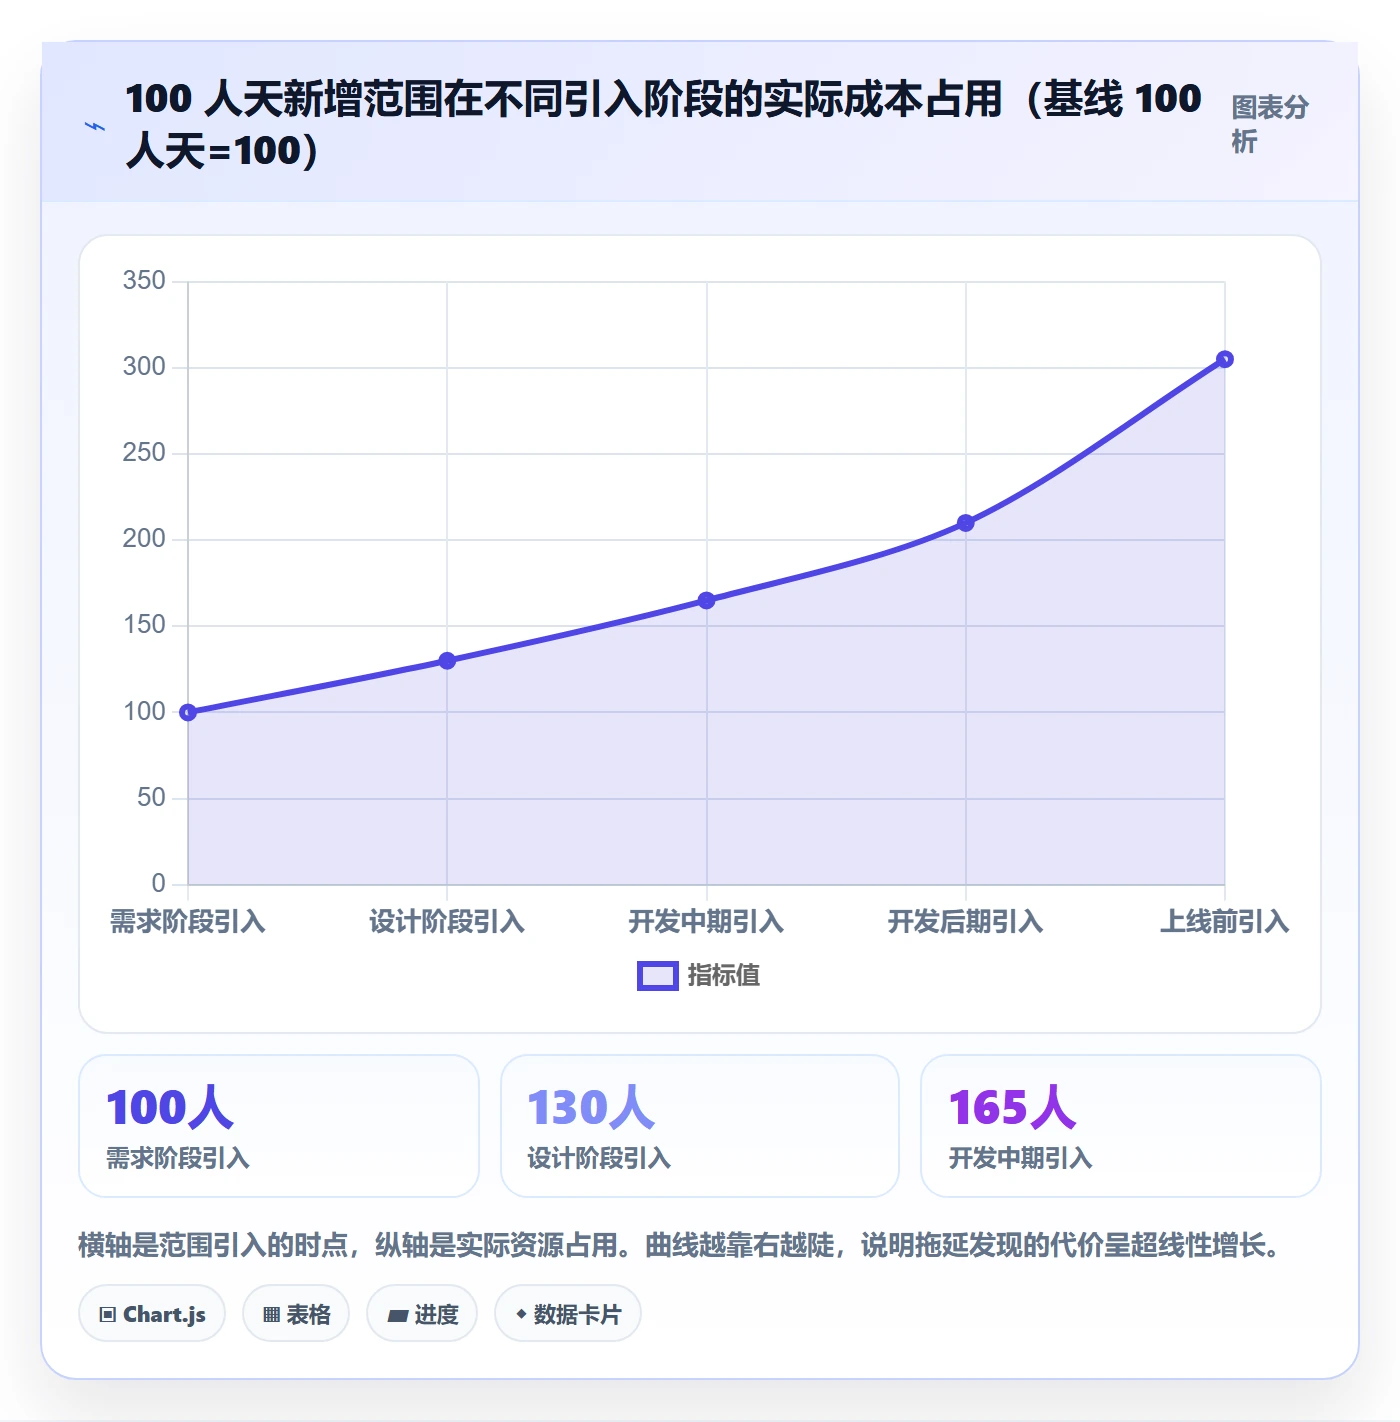The width and height of the screenshot is (1400, 1422).
Task: Select the 表格 tag
Action: [296, 1314]
